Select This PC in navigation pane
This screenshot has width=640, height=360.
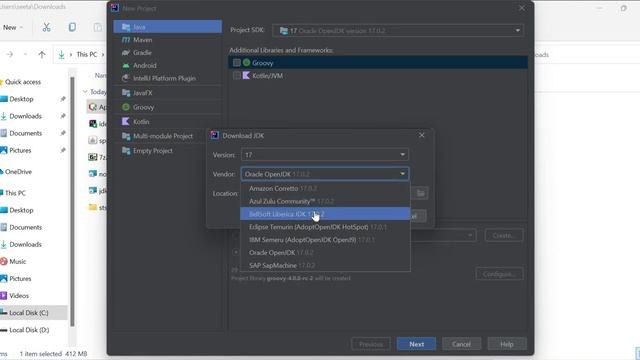point(15,193)
